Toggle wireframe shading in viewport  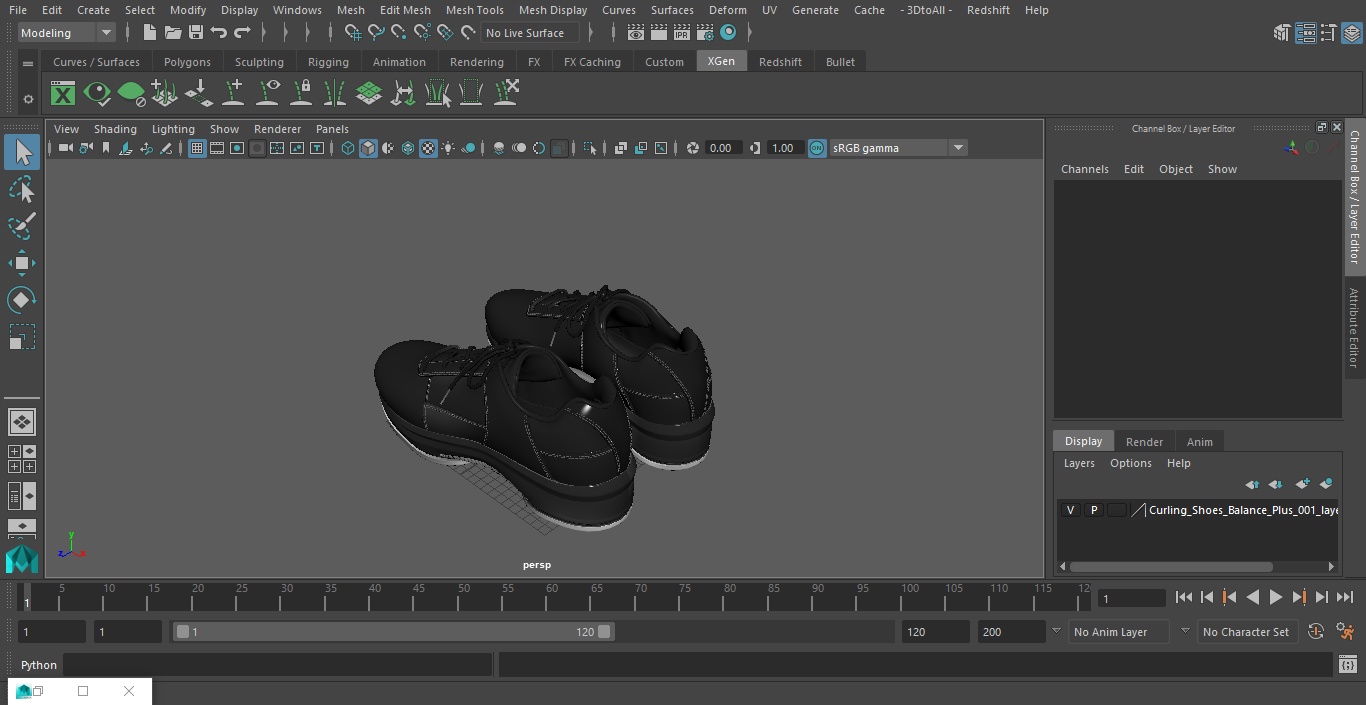pos(348,148)
